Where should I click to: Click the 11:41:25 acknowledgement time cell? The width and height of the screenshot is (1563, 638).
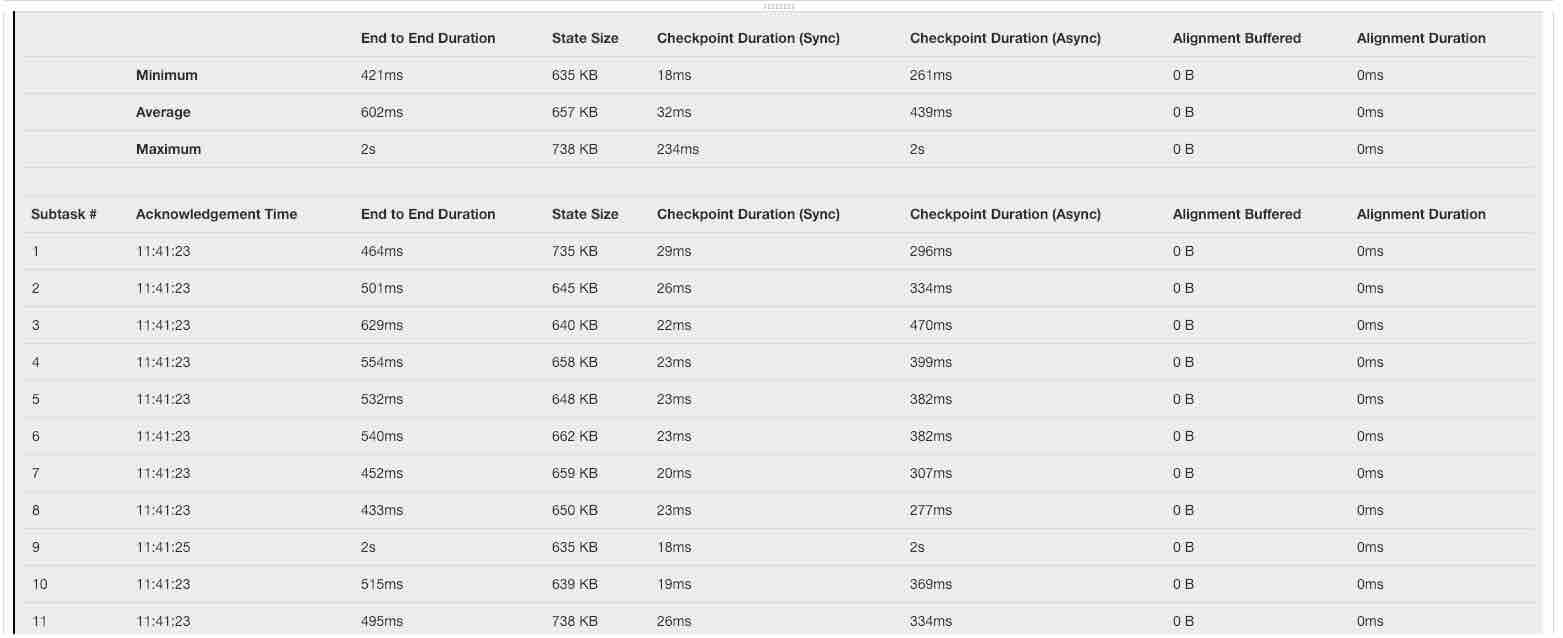click(x=163, y=547)
